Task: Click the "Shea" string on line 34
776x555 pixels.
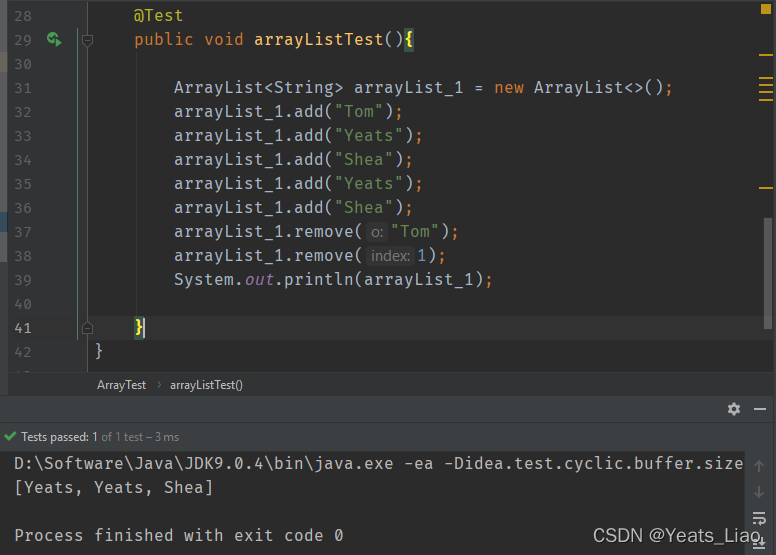Action: pos(364,159)
